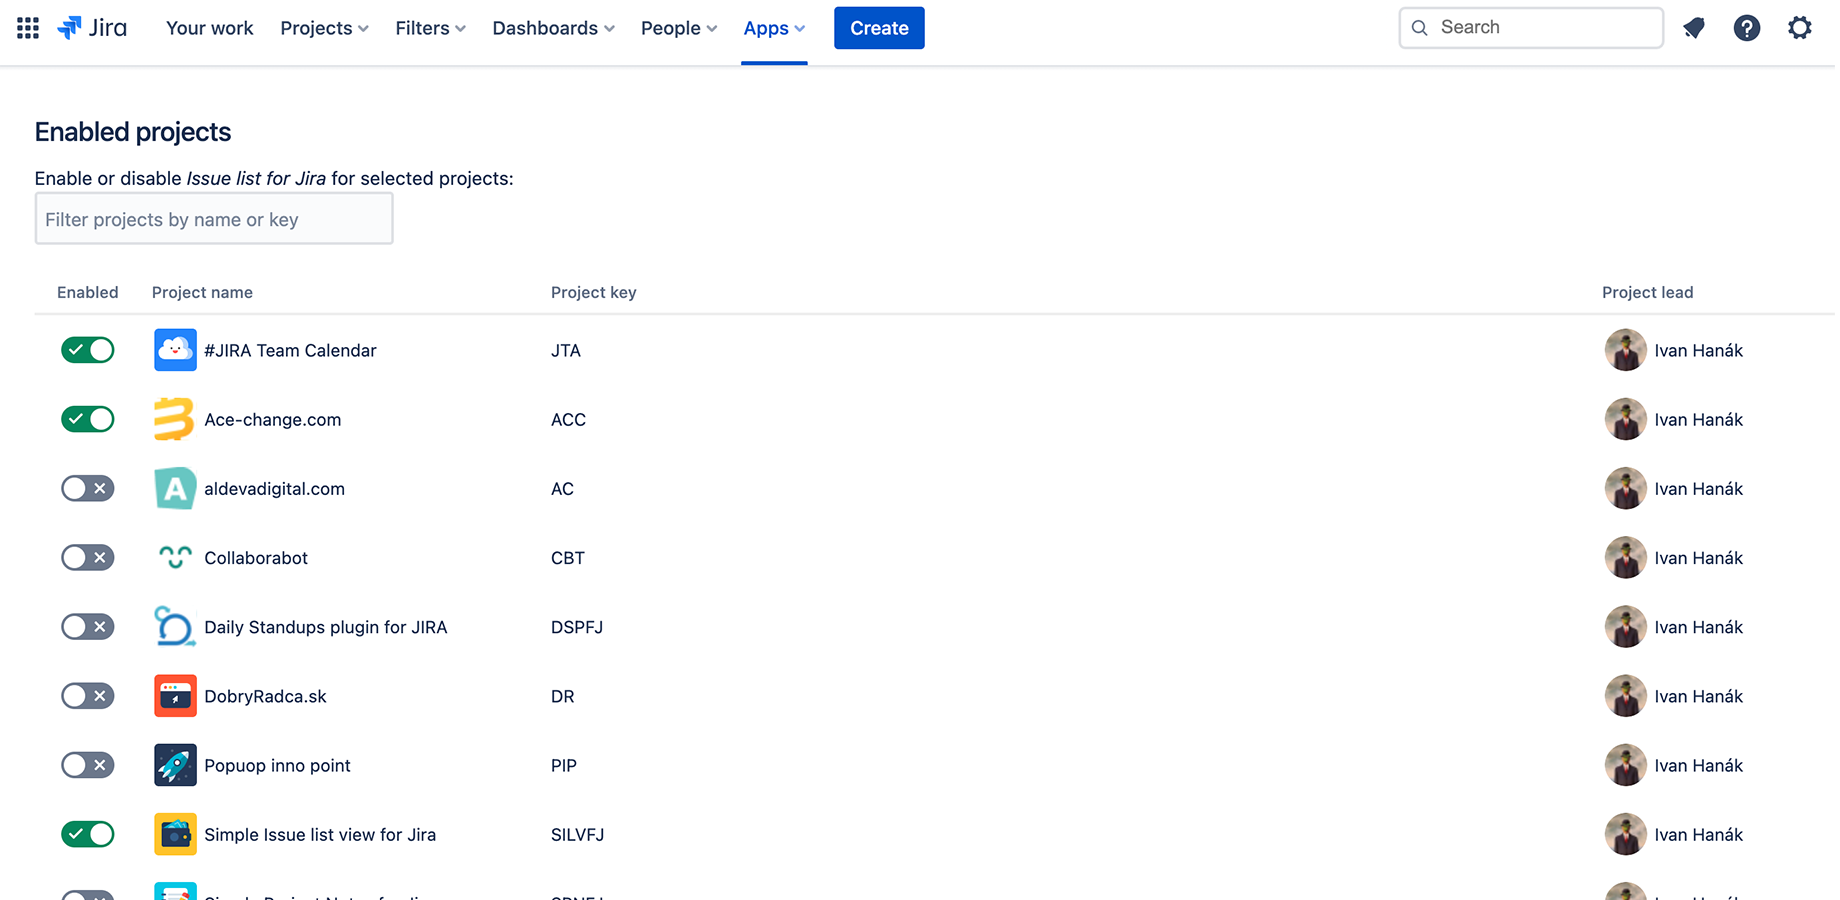Click the aldevadigital.com project icon

tap(175, 488)
